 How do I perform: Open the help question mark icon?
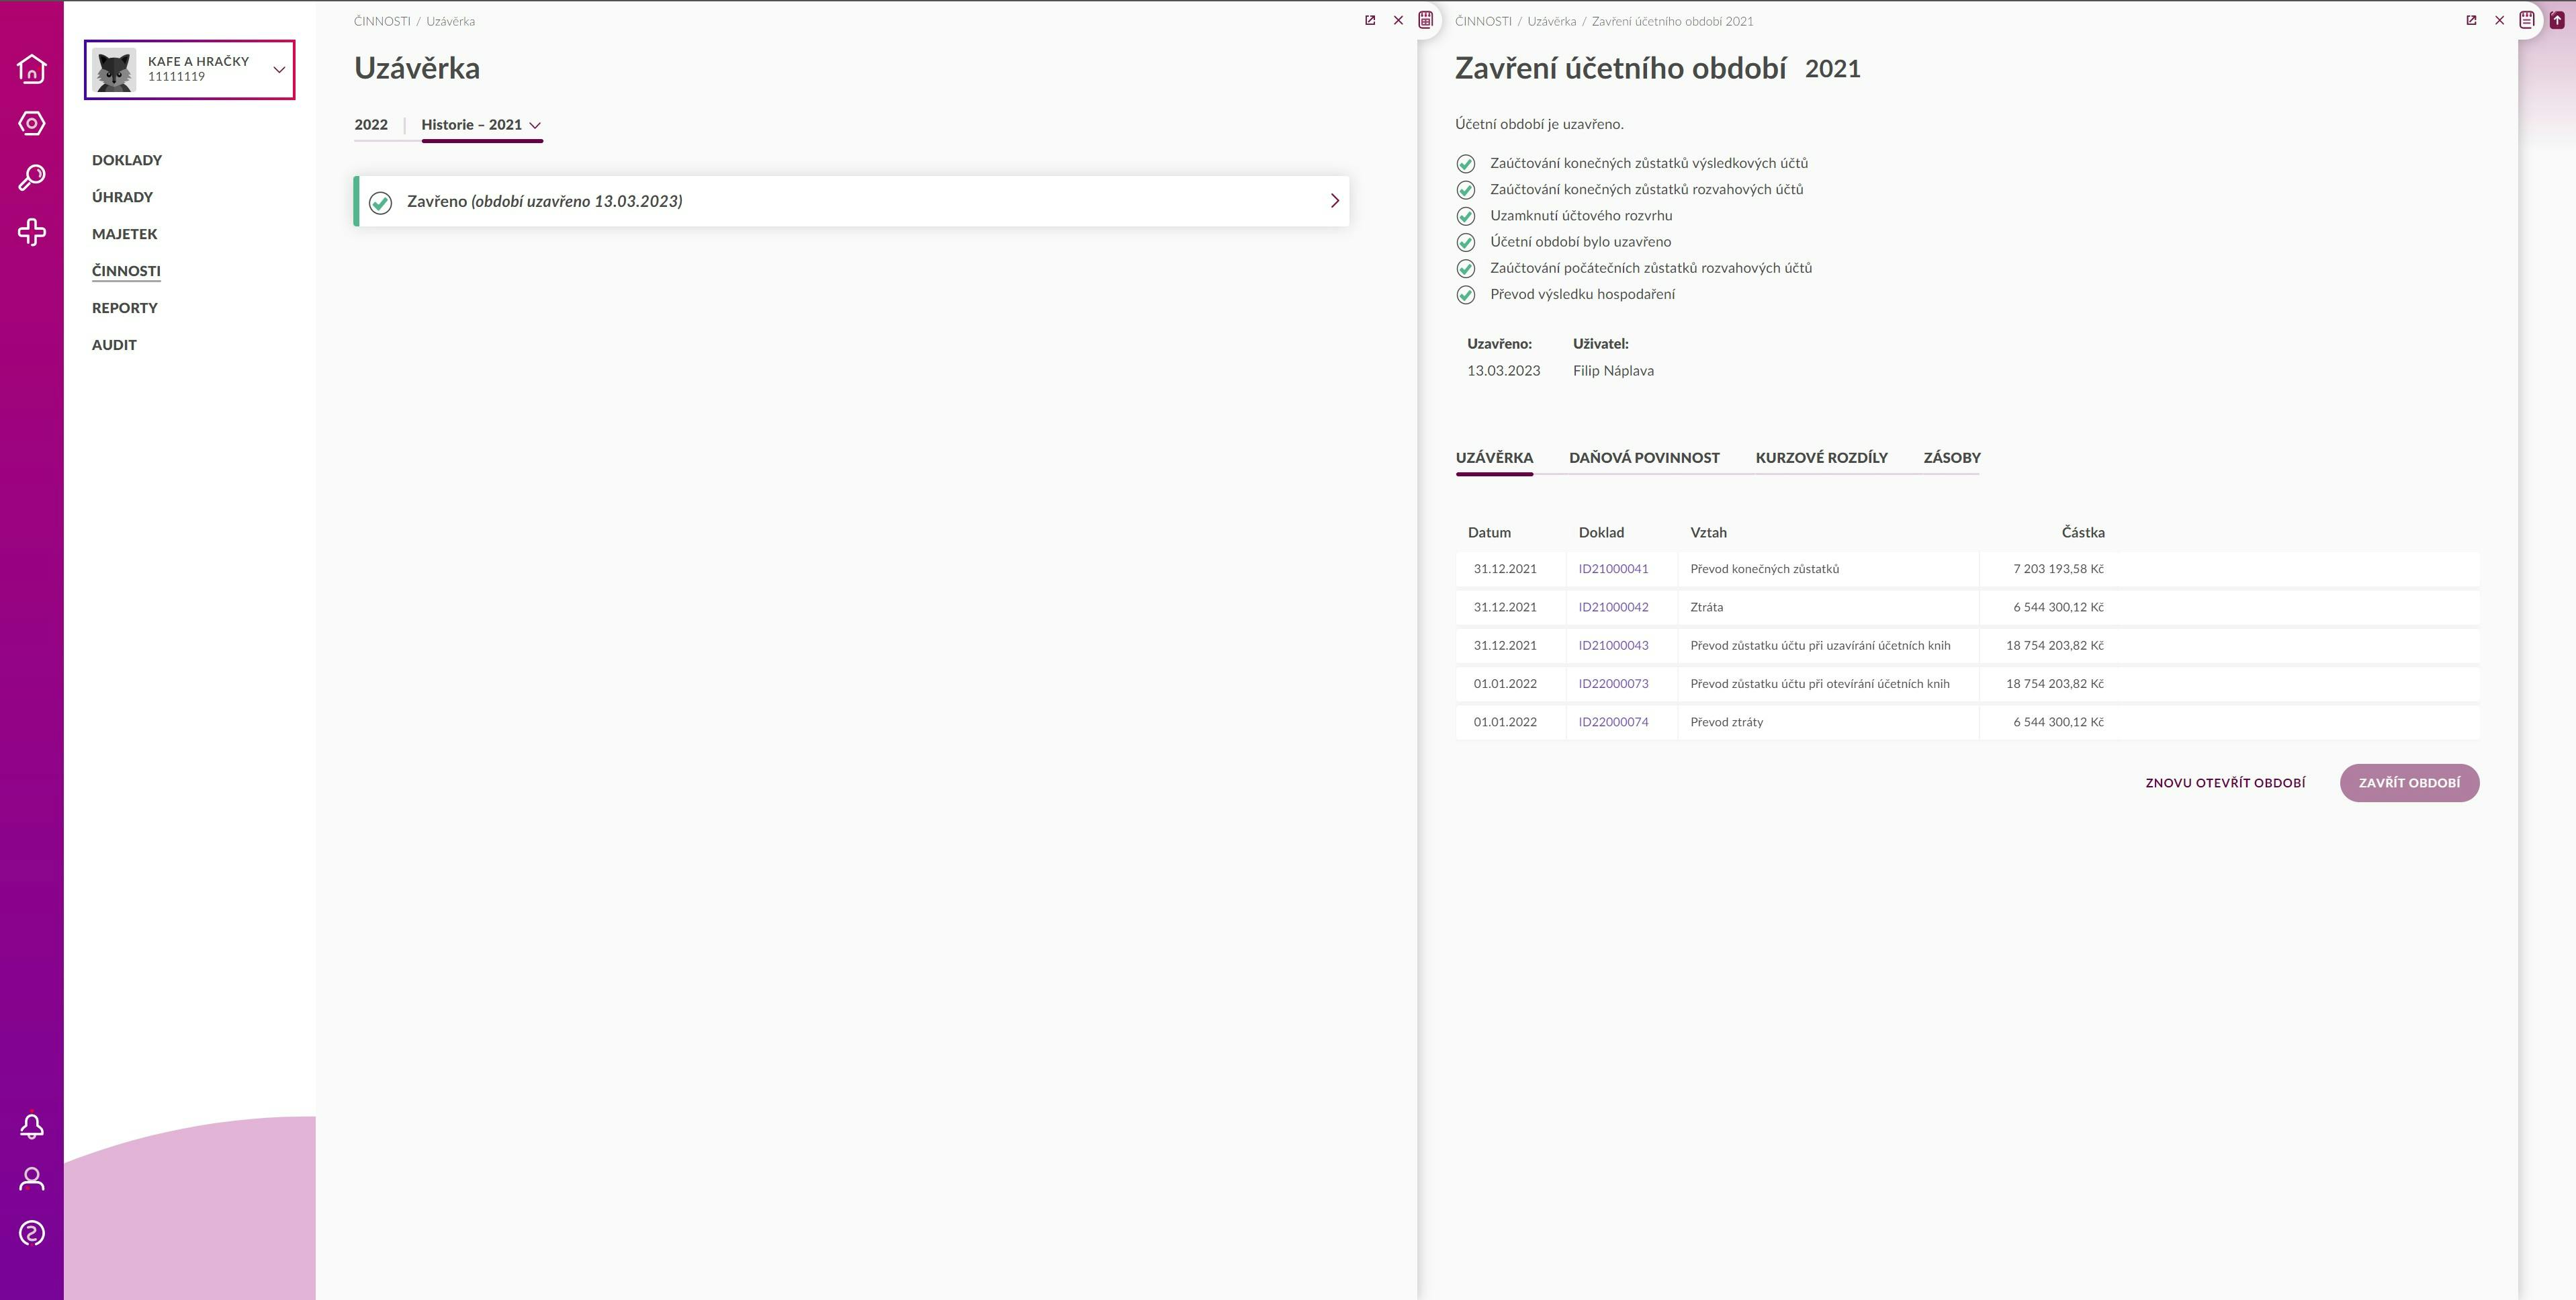click(32, 1233)
